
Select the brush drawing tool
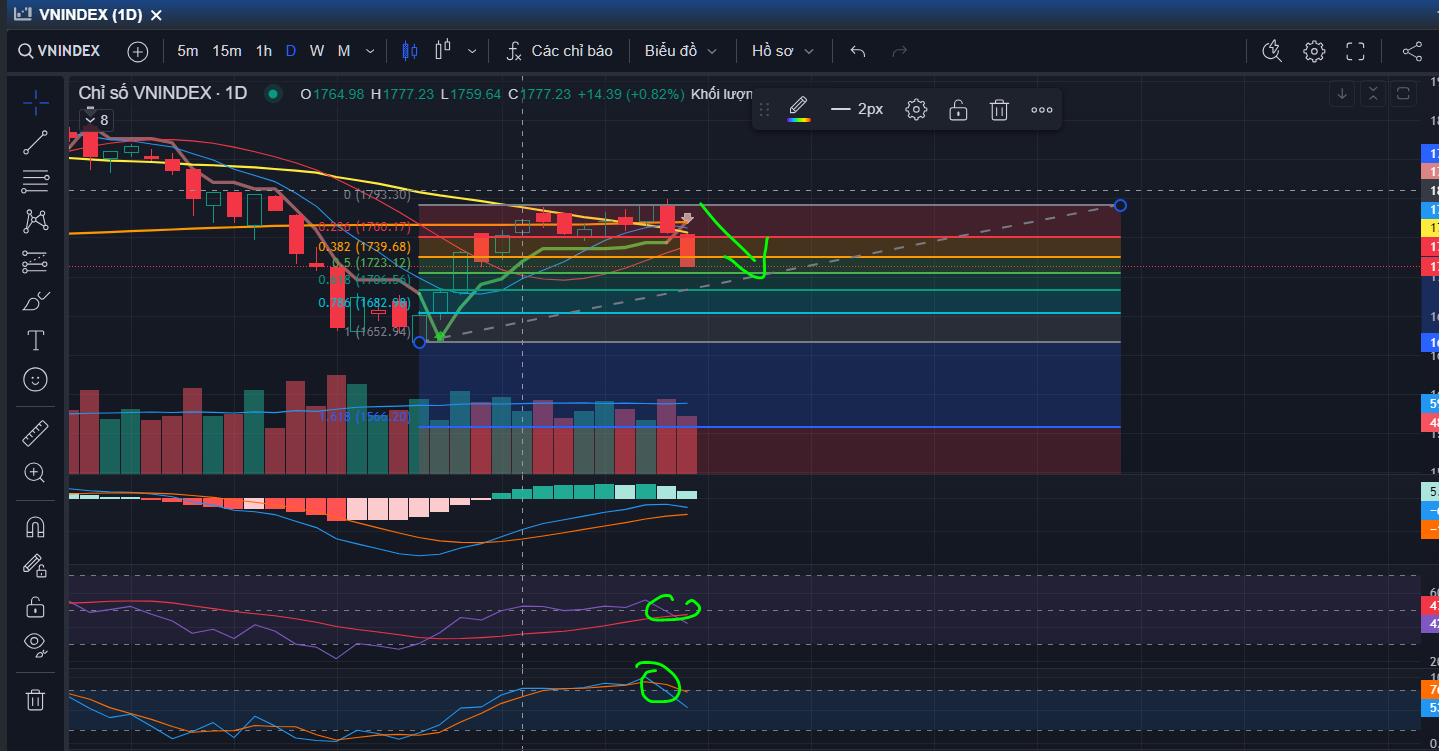[x=35, y=301]
